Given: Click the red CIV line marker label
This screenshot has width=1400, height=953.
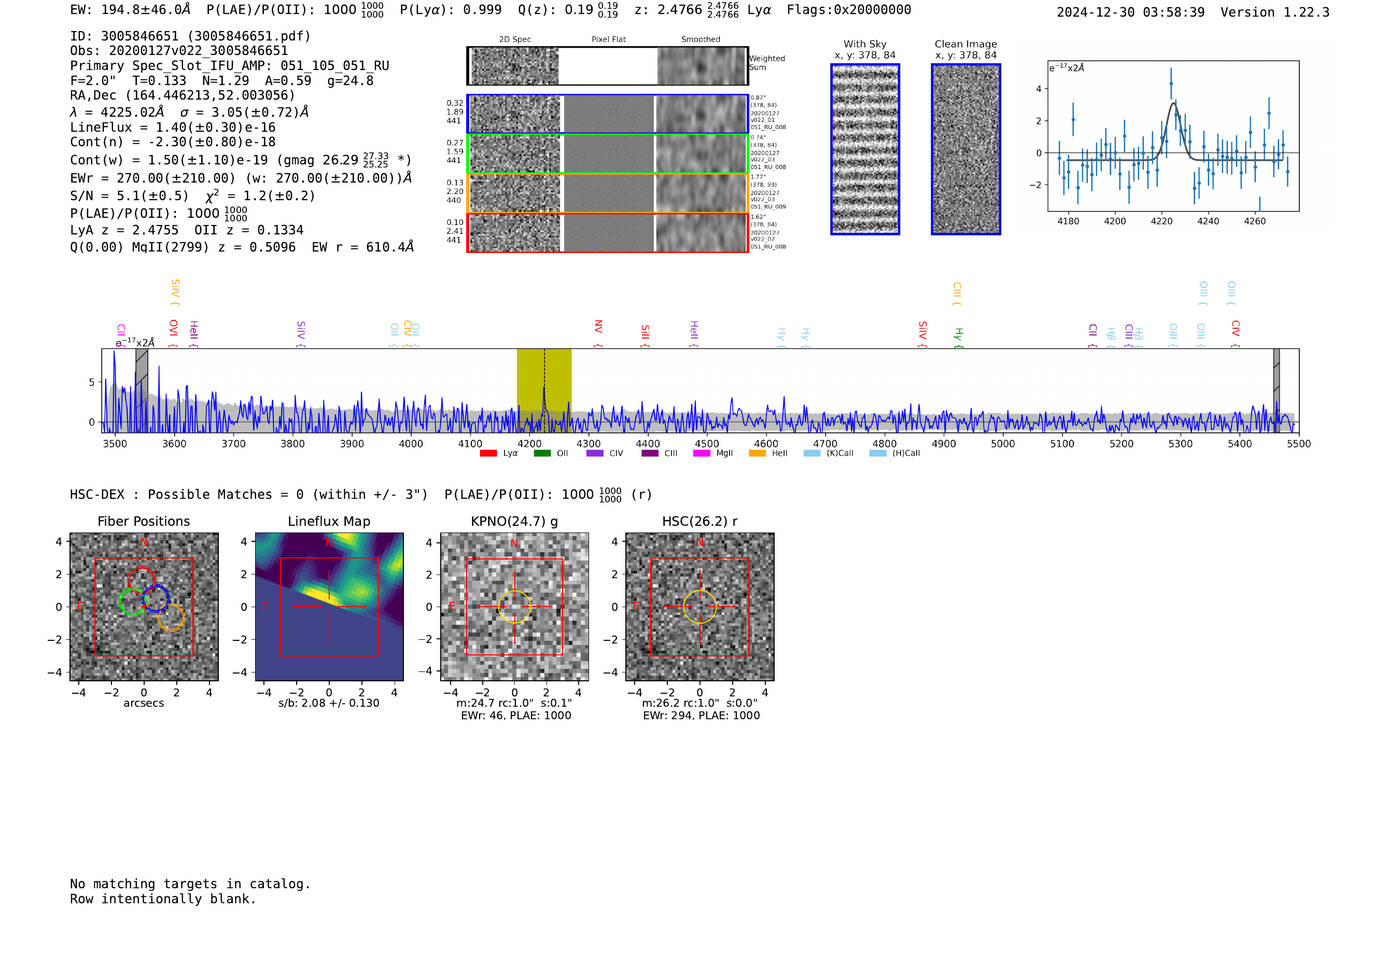Looking at the screenshot, I should pyautogui.click(x=1236, y=331).
